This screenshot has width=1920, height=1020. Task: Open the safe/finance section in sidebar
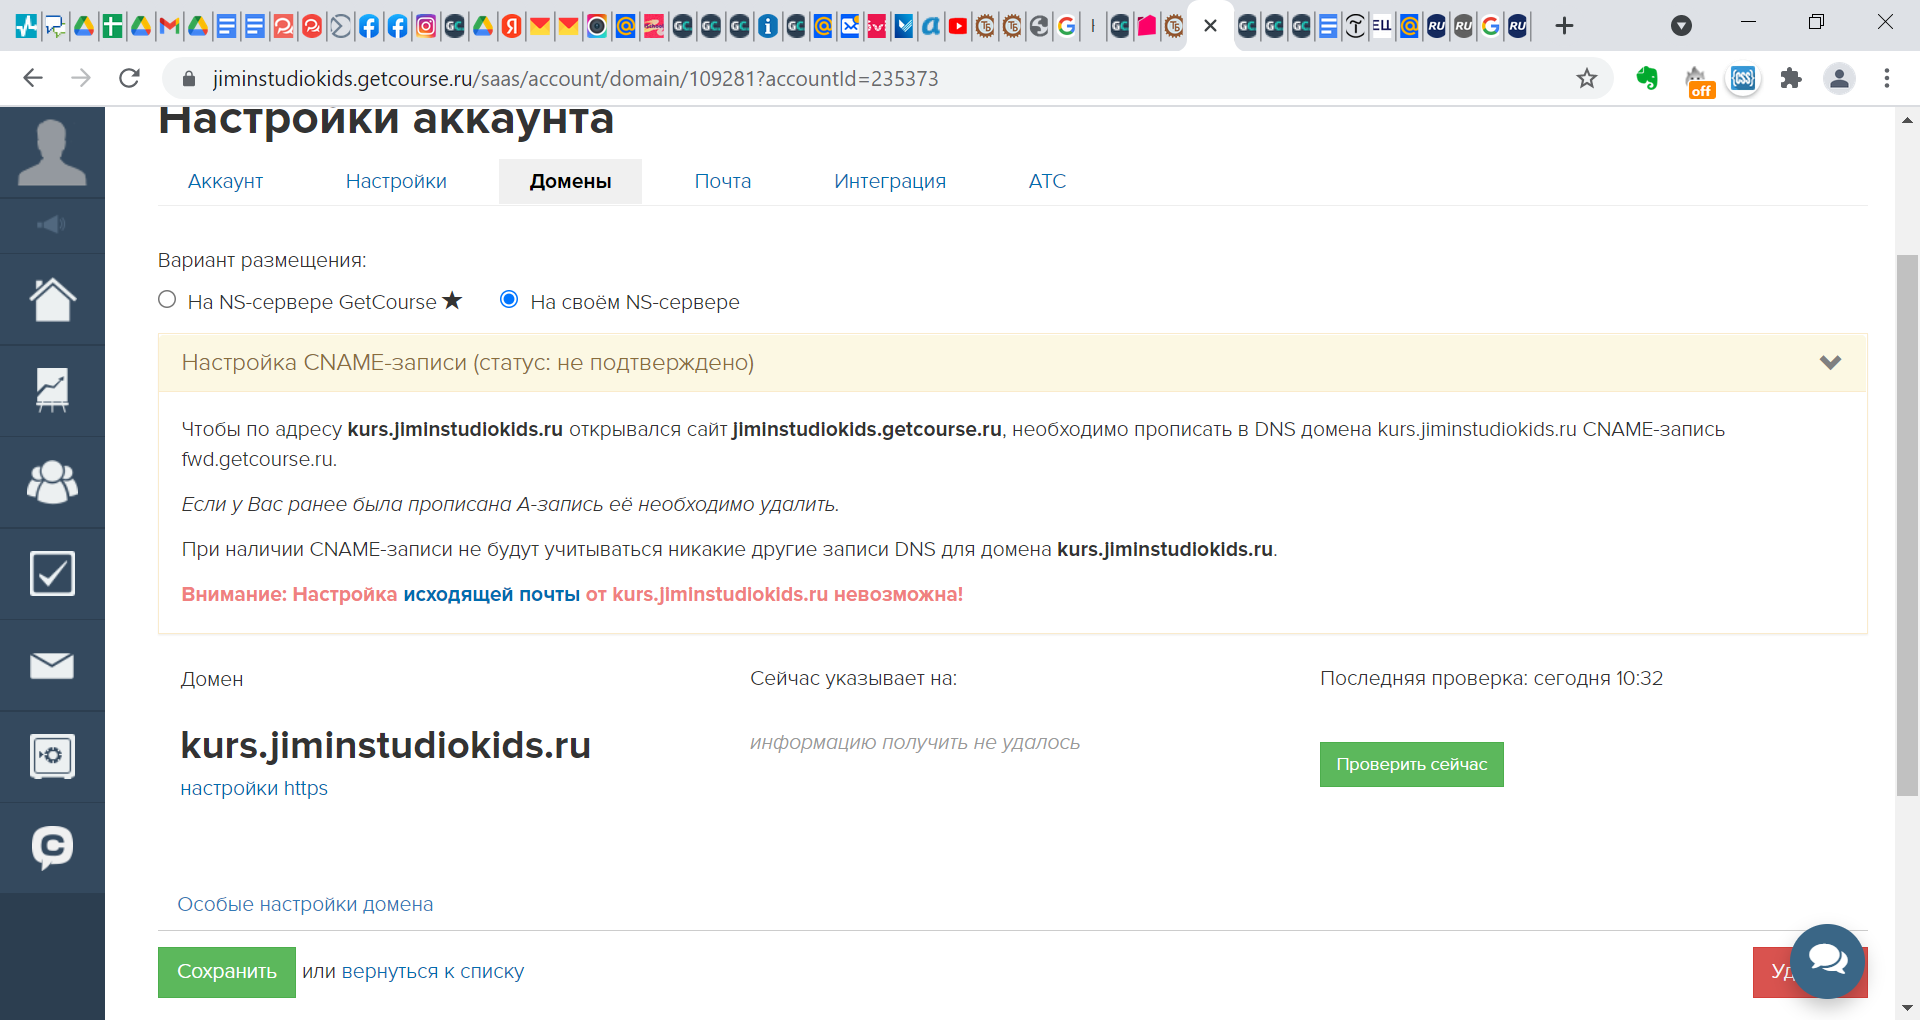click(52, 756)
